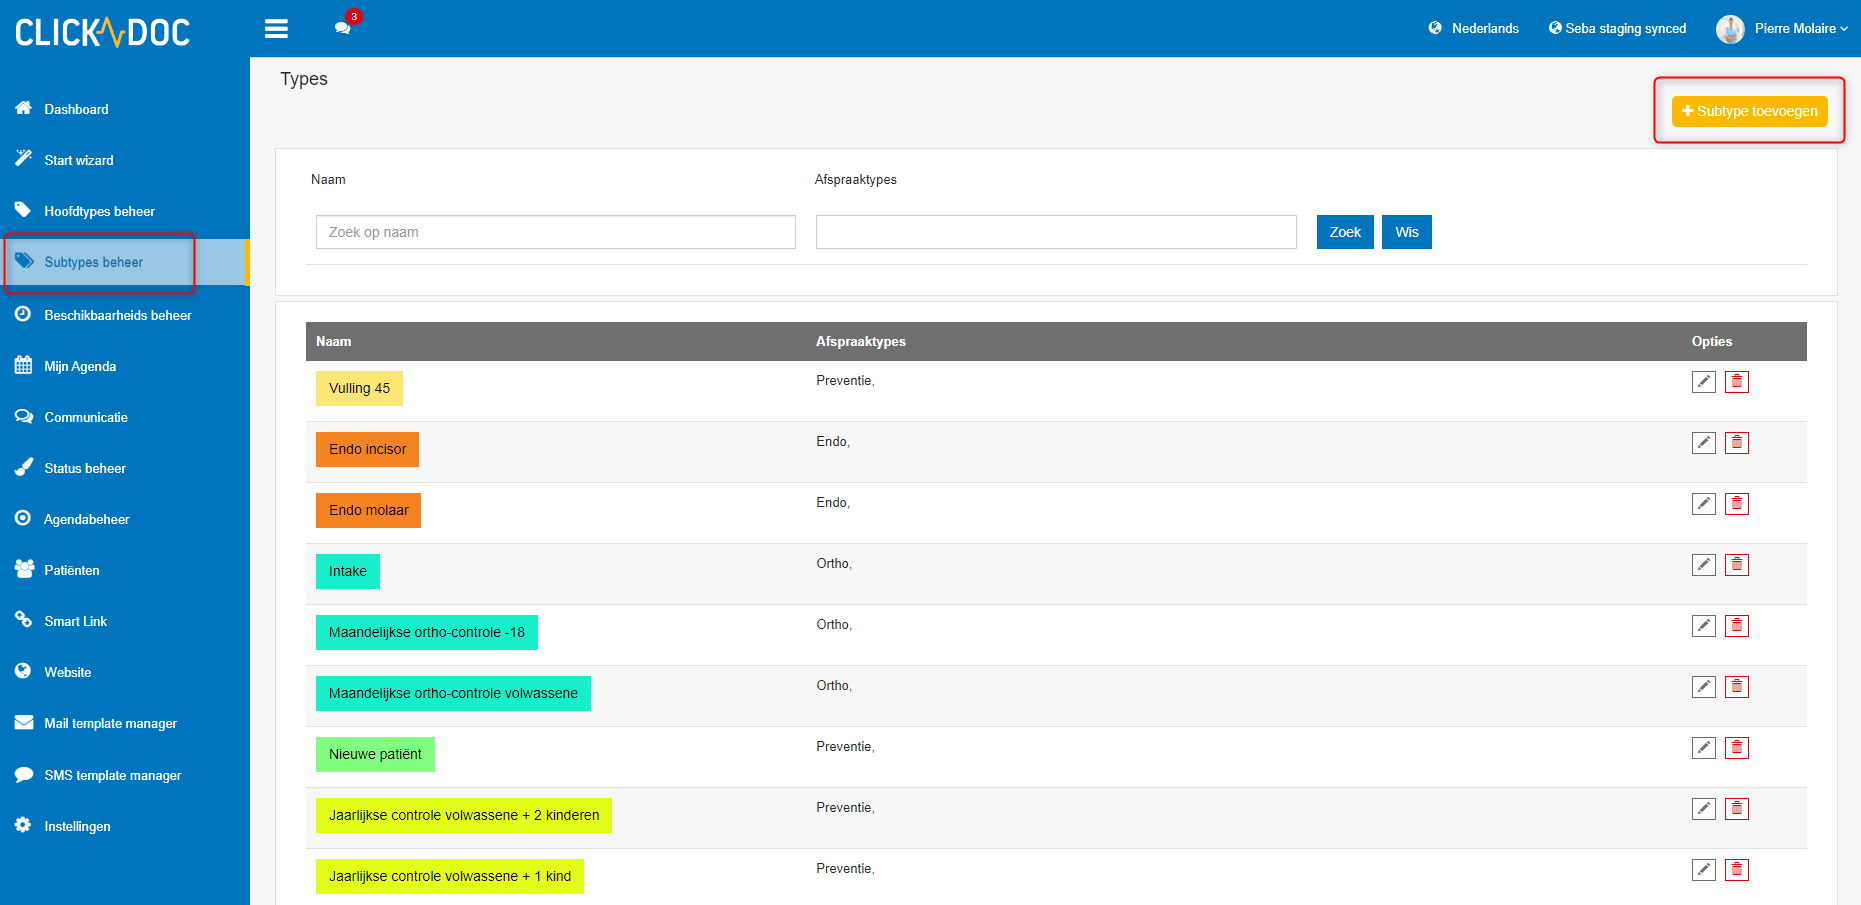Image resolution: width=1861 pixels, height=905 pixels.
Task: Open the Mail template manager envelope icon
Action: coord(22,723)
